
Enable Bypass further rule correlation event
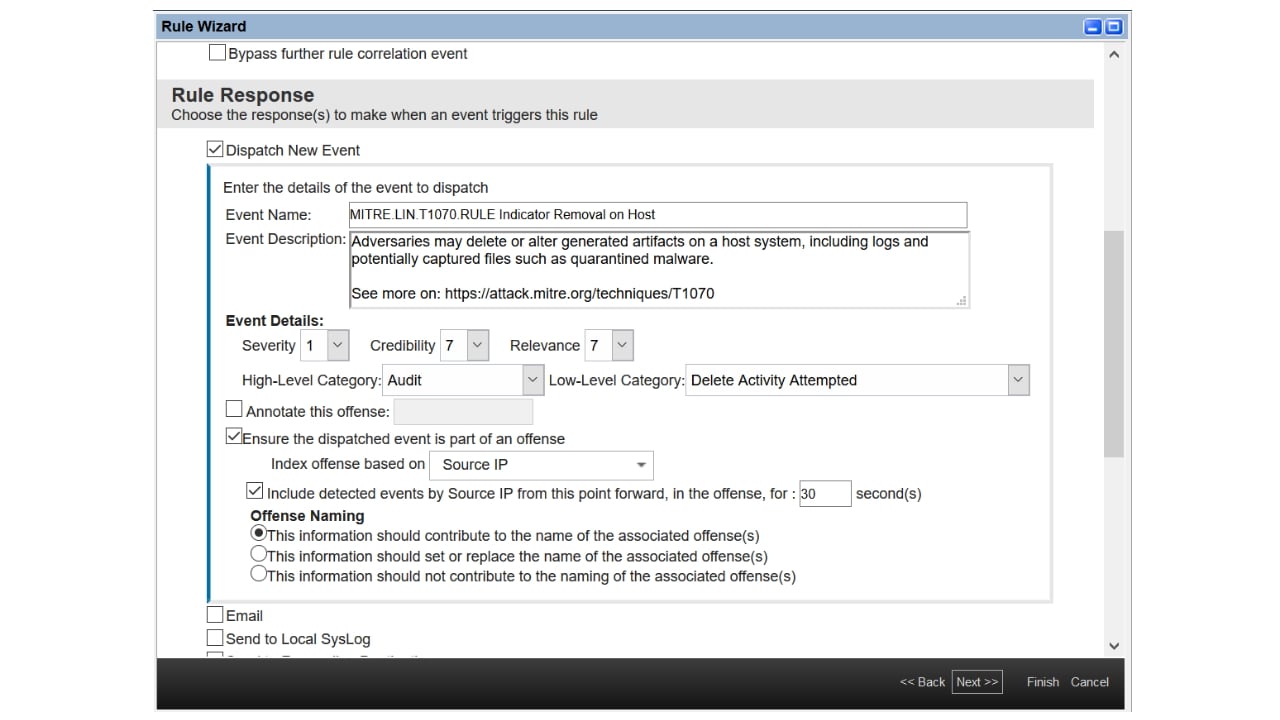[217, 52]
